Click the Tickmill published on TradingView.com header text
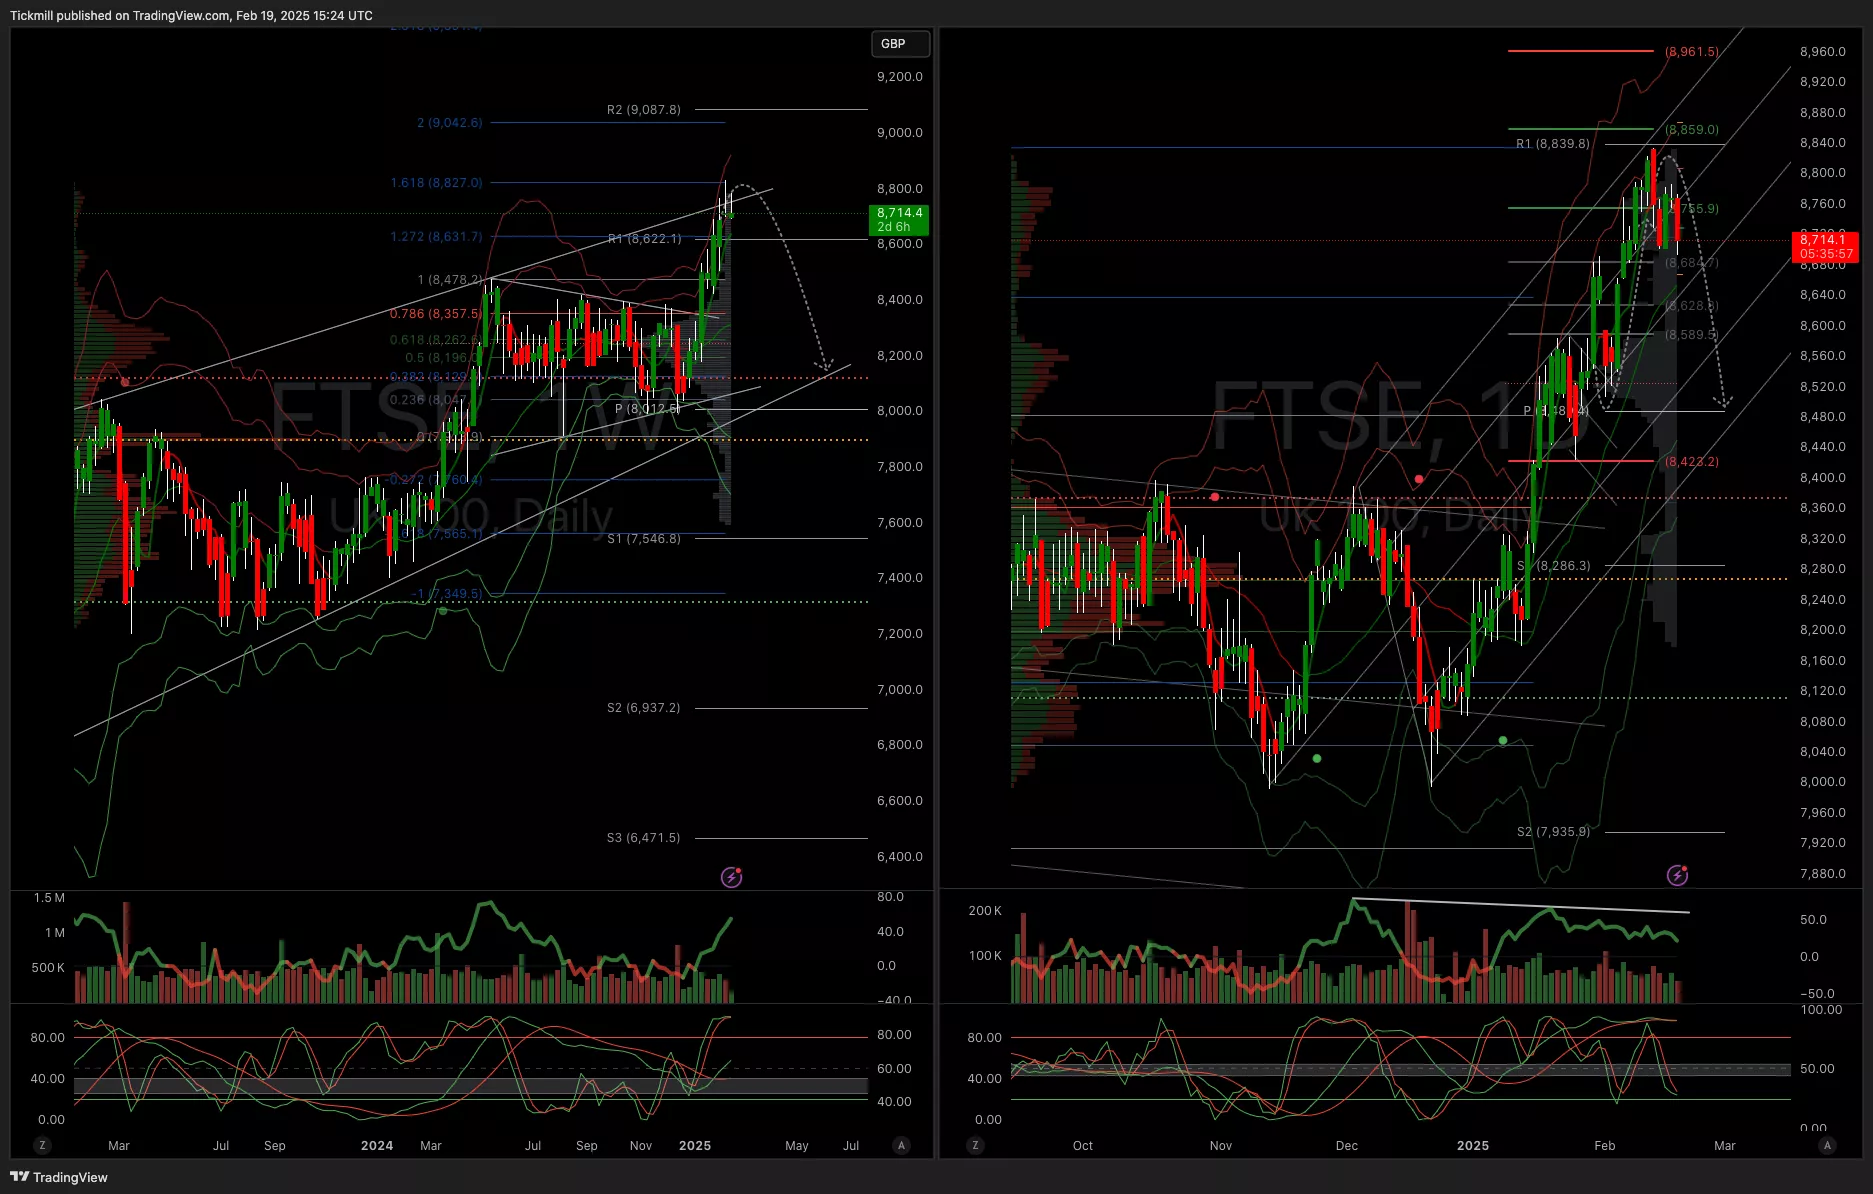Viewport: 1873px width, 1194px height. click(x=191, y=16)
